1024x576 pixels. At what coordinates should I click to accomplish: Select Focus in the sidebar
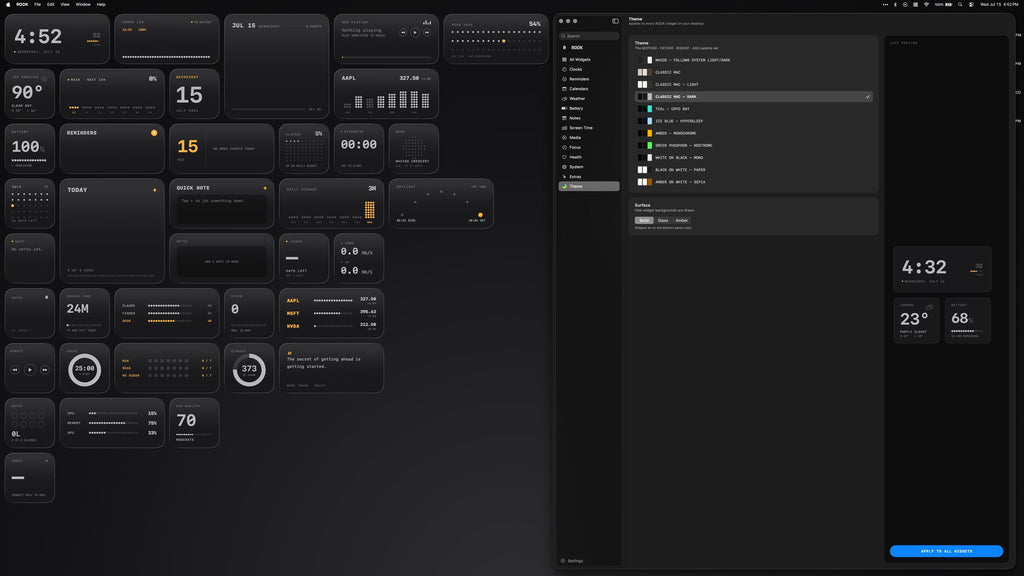tap(588, 148)
